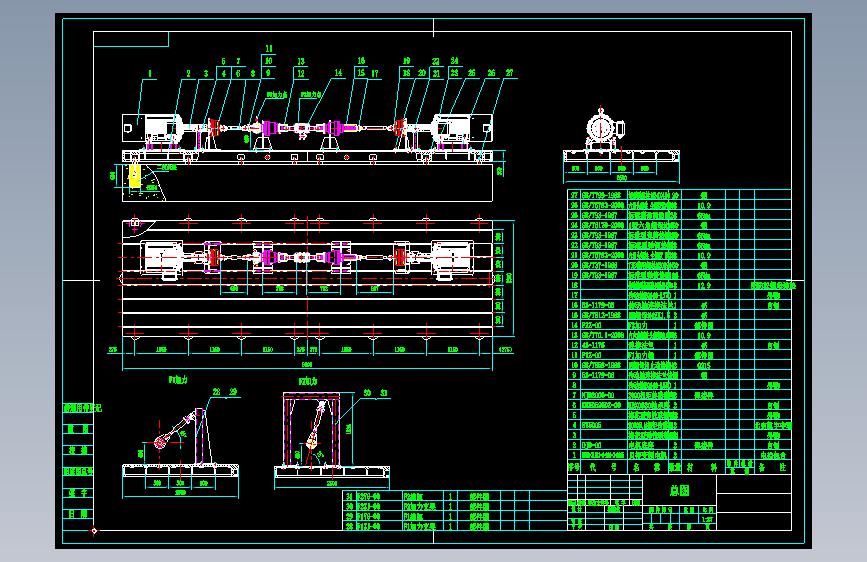867x562 pixels.
Task: Select row number 1 in the parts list
Action: [x=574, y=455]
